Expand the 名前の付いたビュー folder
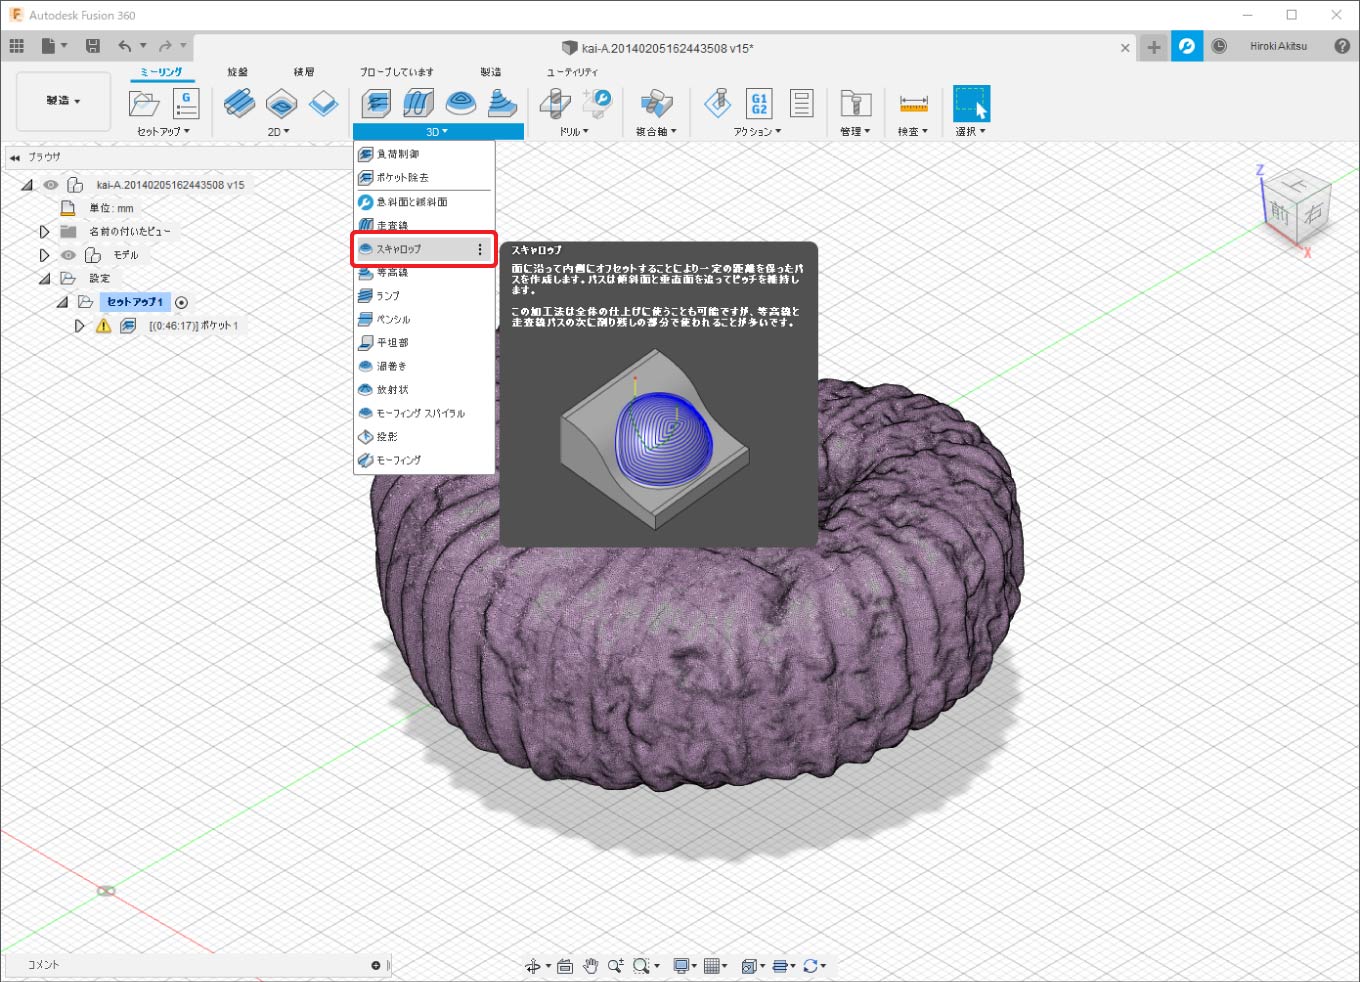 click(44, 231)
